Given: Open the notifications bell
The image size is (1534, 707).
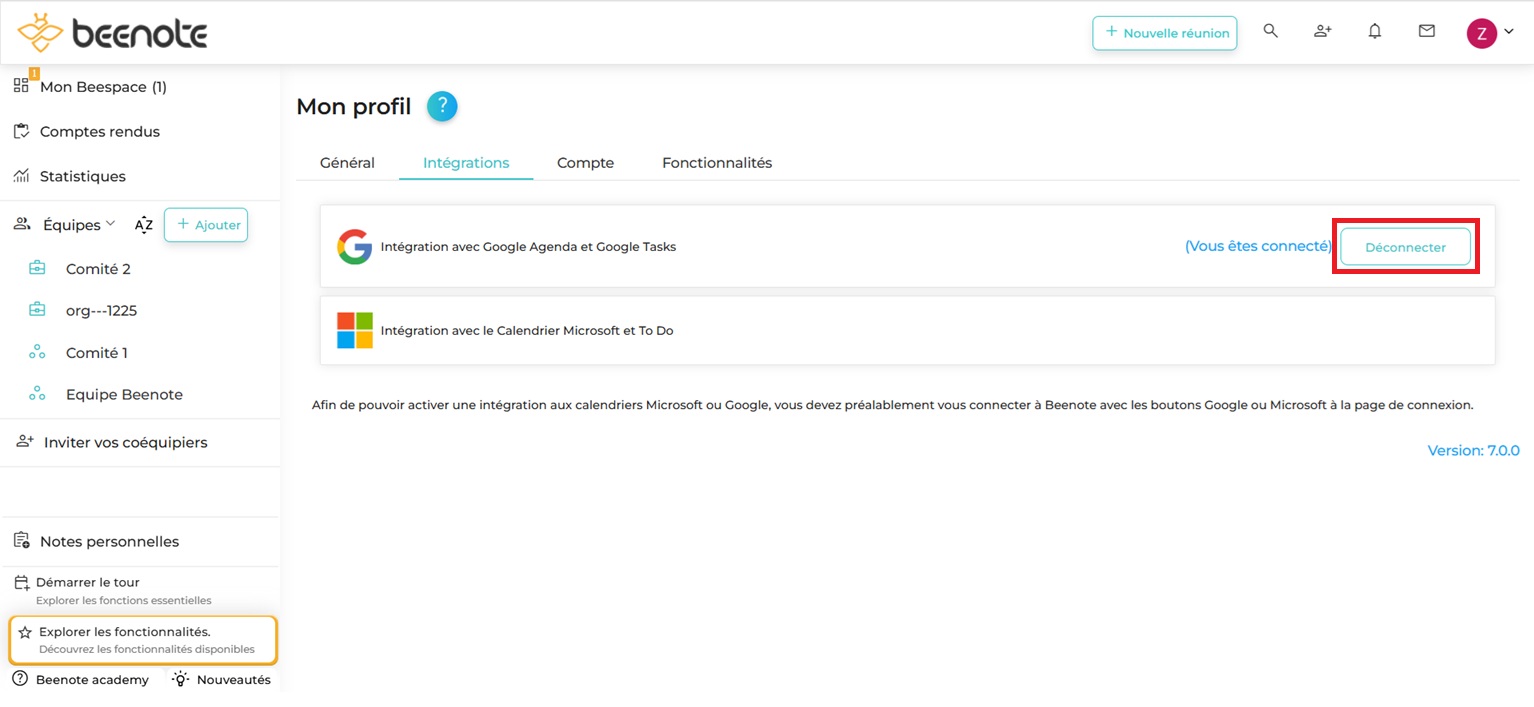Looking at the screenshot, I should point(1374,31).
